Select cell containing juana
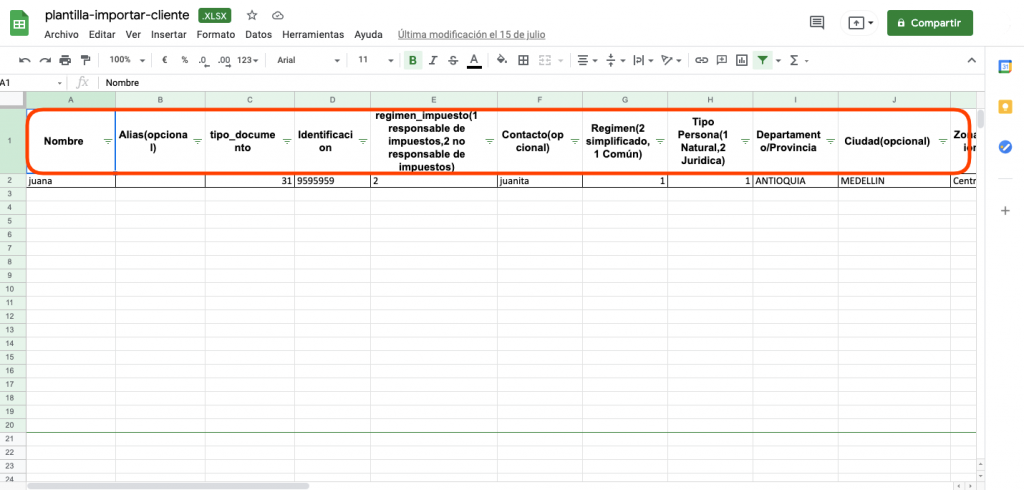 [x=71, y=181]
